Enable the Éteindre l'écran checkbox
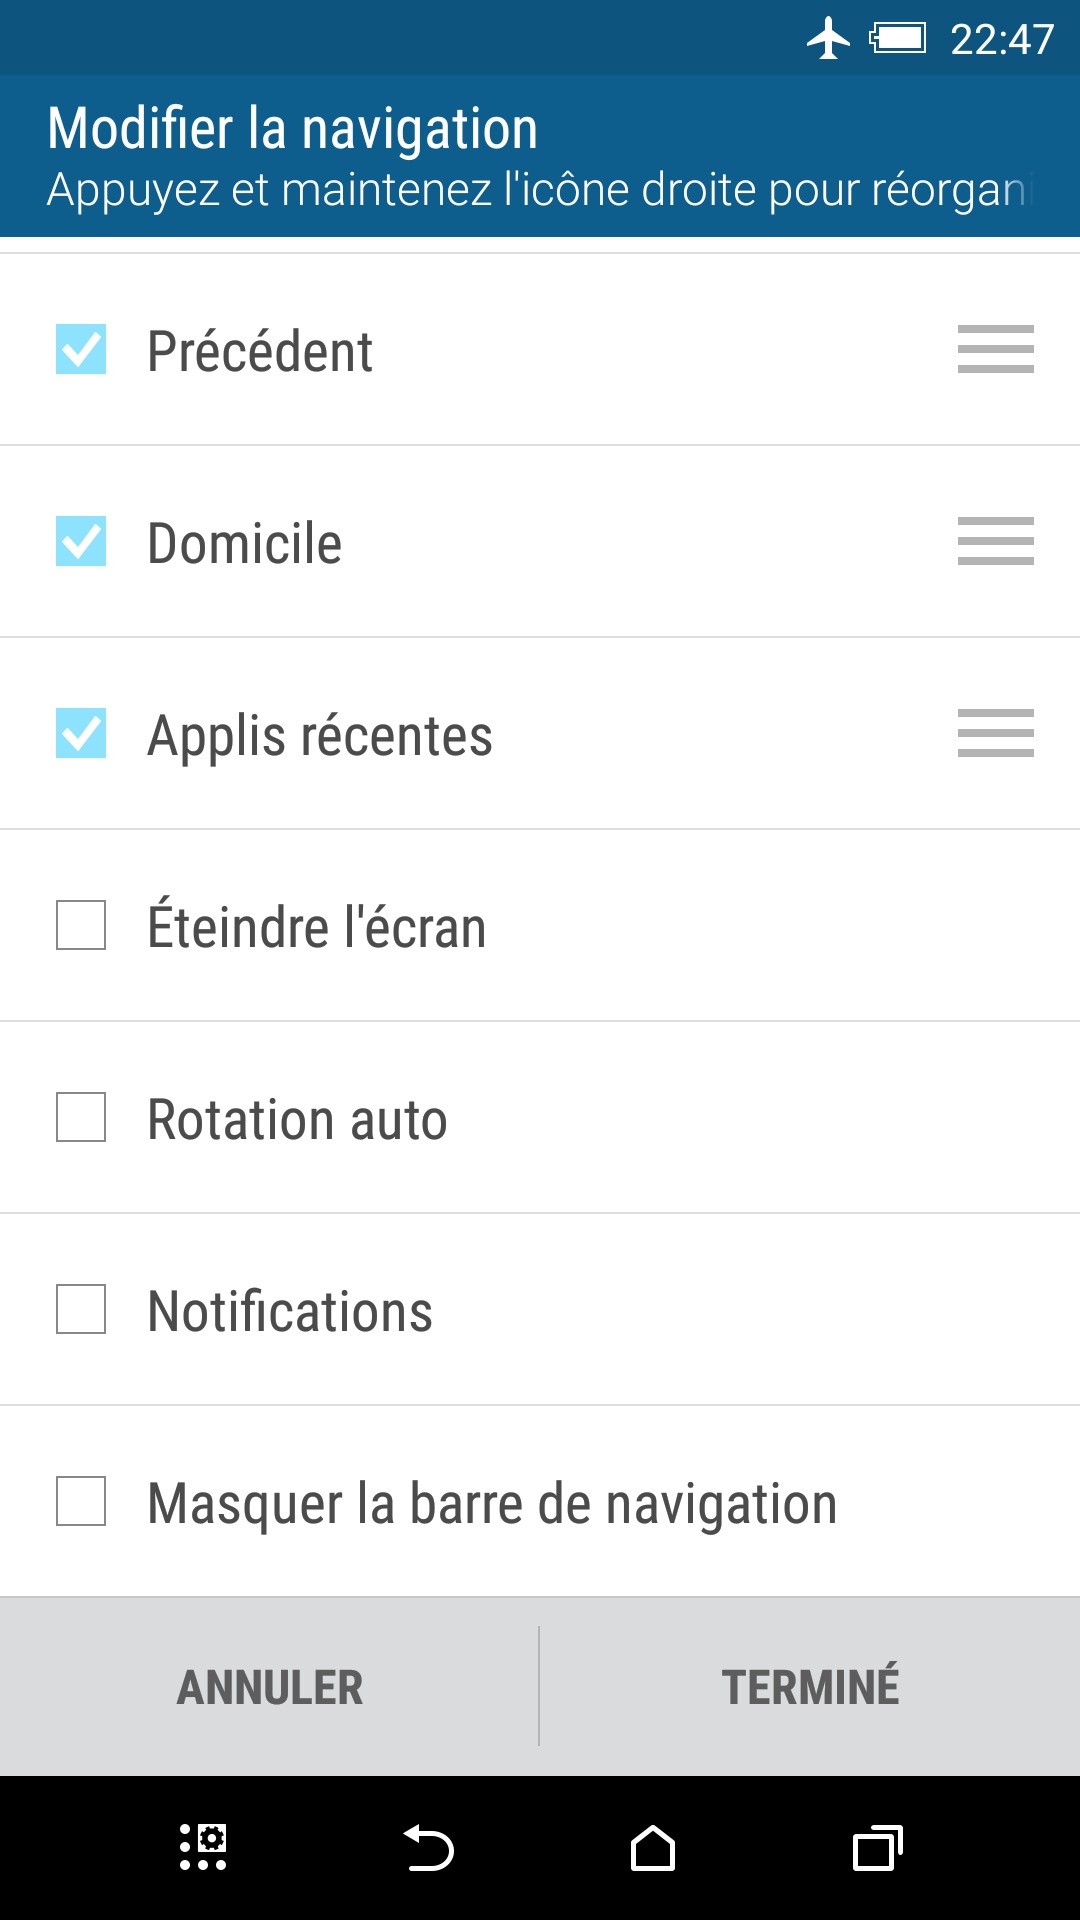The image size is (1080, 1920). click(x=81, y=925)
